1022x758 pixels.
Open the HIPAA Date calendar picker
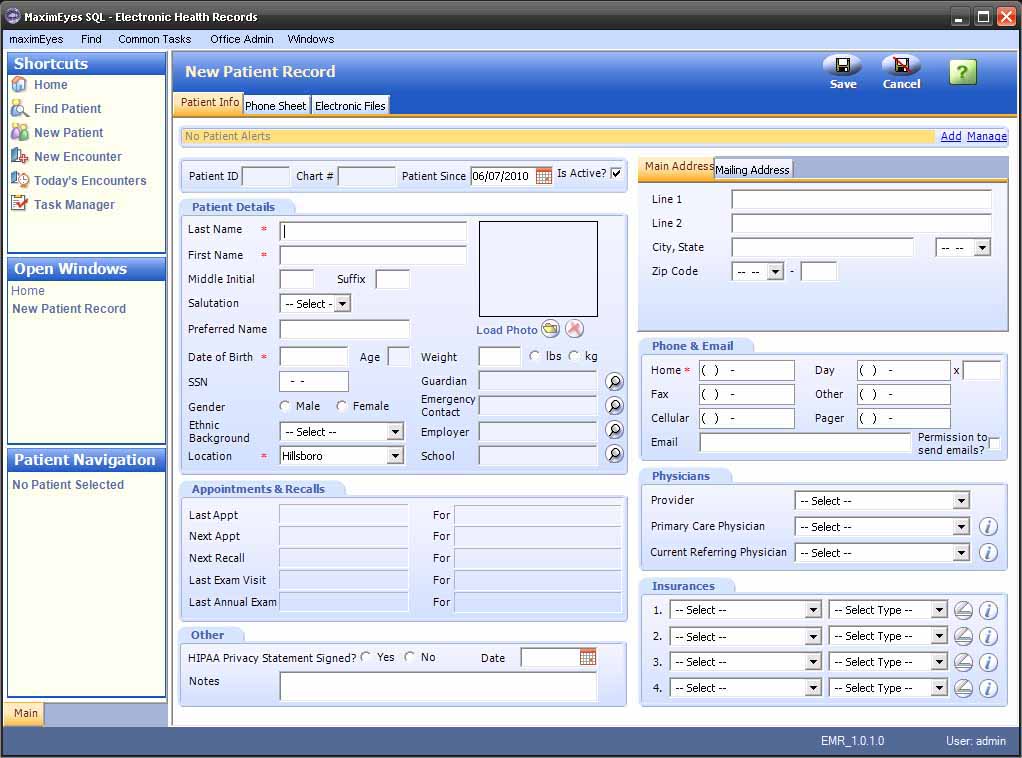tap(587, 657)
